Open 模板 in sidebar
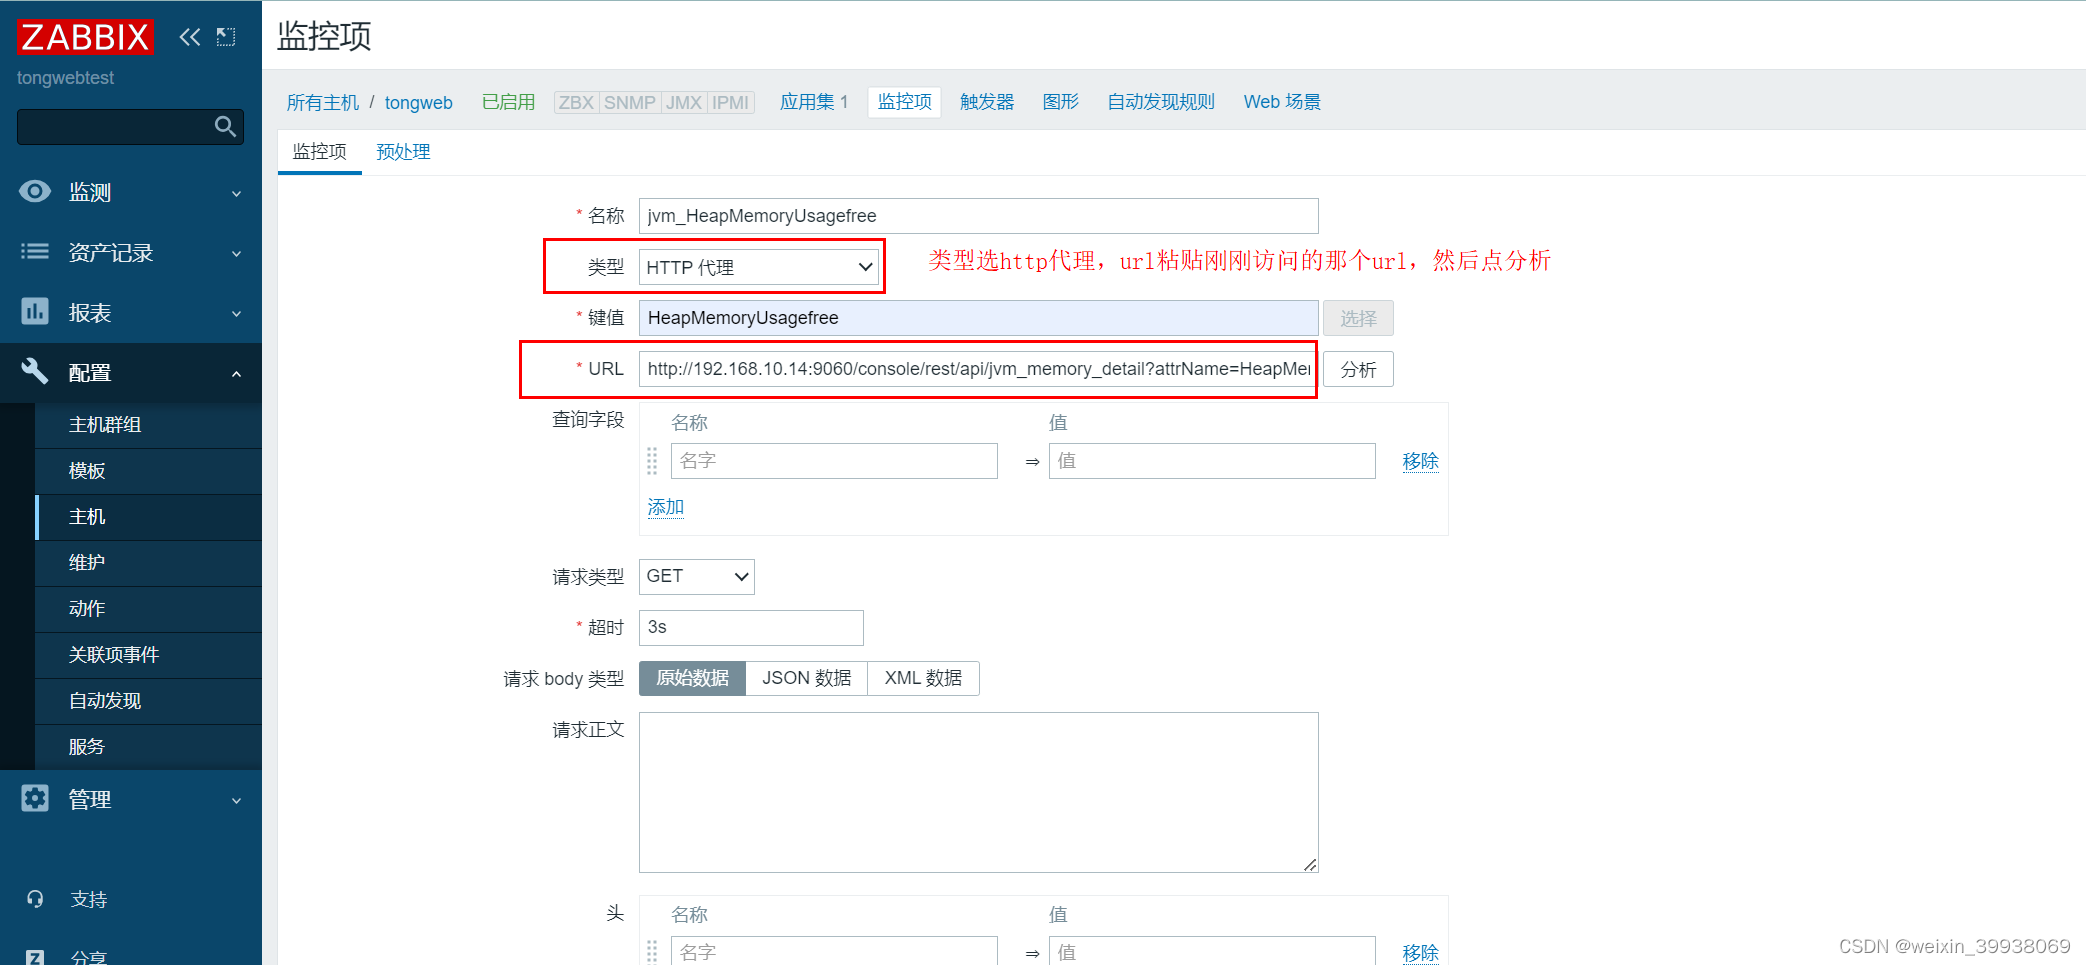This screenshot has height=965, width=2086. click(x=148, y=471)
